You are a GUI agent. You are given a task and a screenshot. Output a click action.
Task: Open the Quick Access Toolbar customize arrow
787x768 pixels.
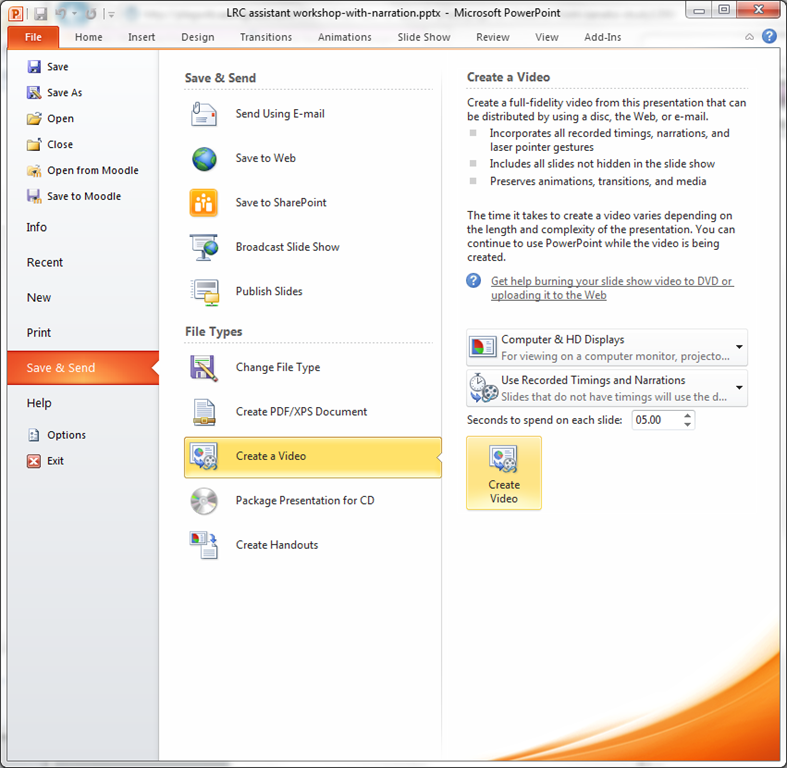(110, 14)
